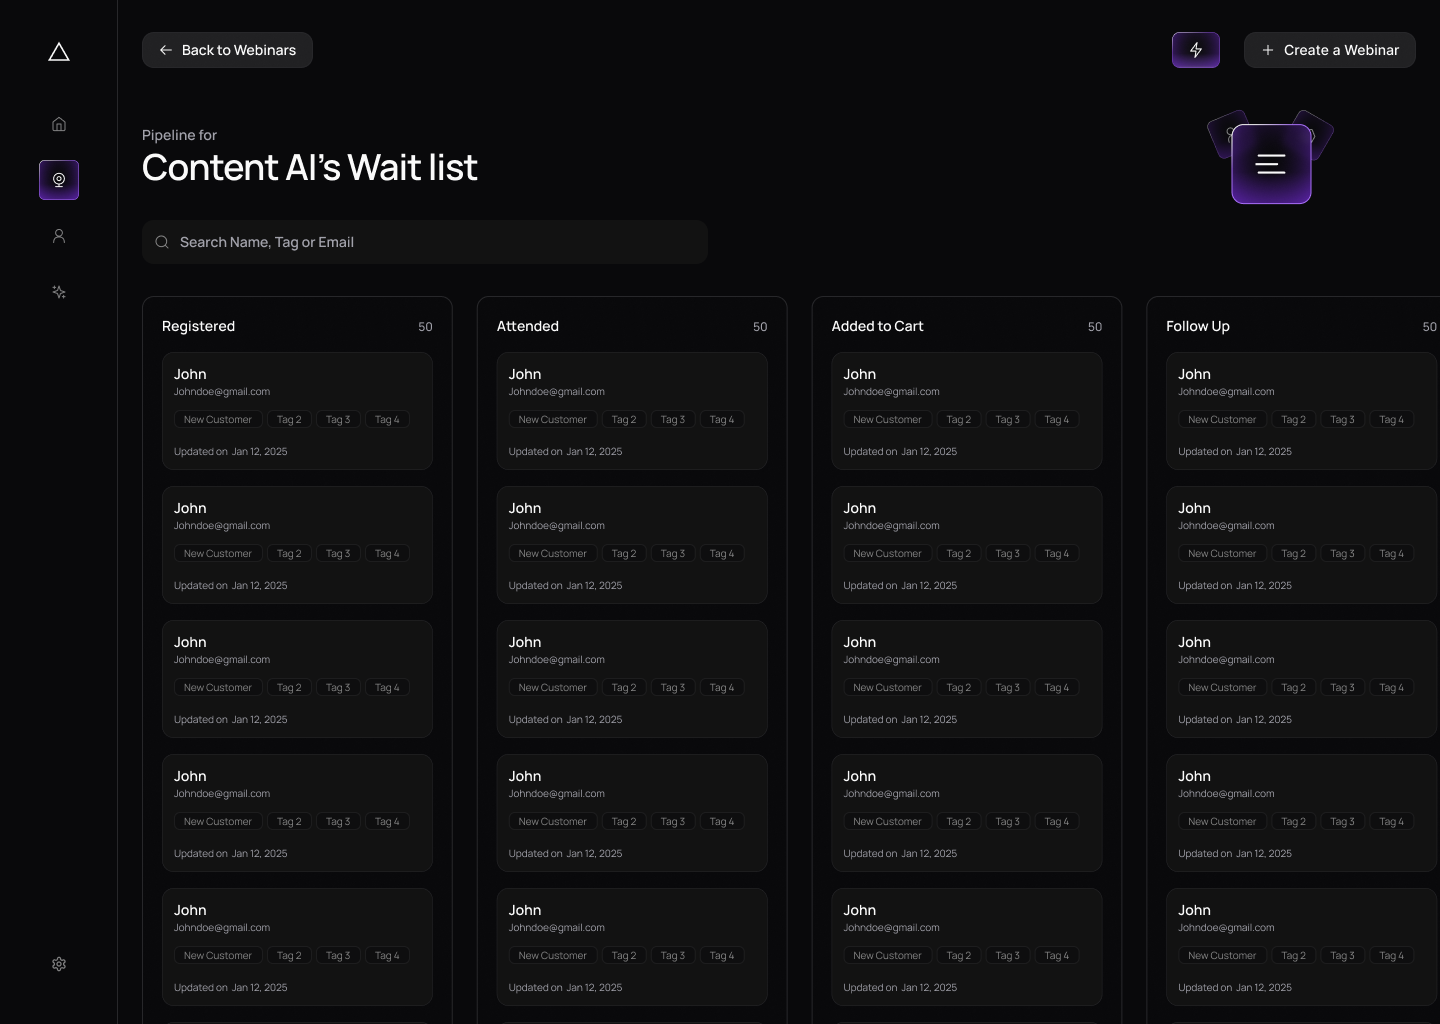The height and width of the screenshot is (1024, 1440).
Task: Select the highlighted webinar icon in sidebar
Action: pyautogui.click(x=59, y=180)
